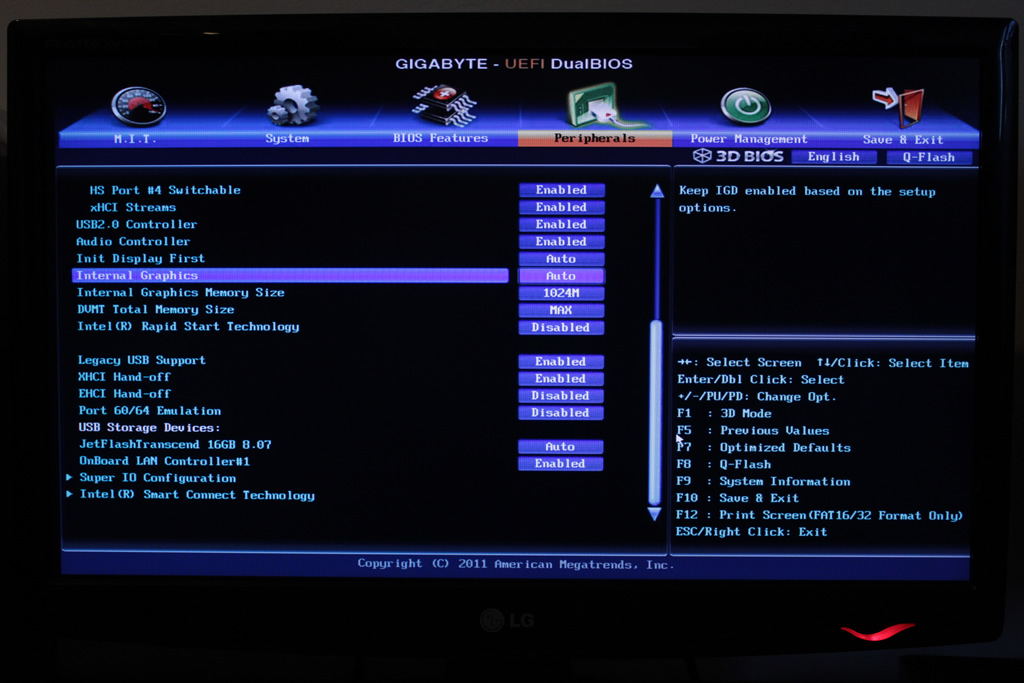Viewport: 1024px width, 683px height.
Task: Select the HS Port #4 Switchable row
Action: click(165, 190)
